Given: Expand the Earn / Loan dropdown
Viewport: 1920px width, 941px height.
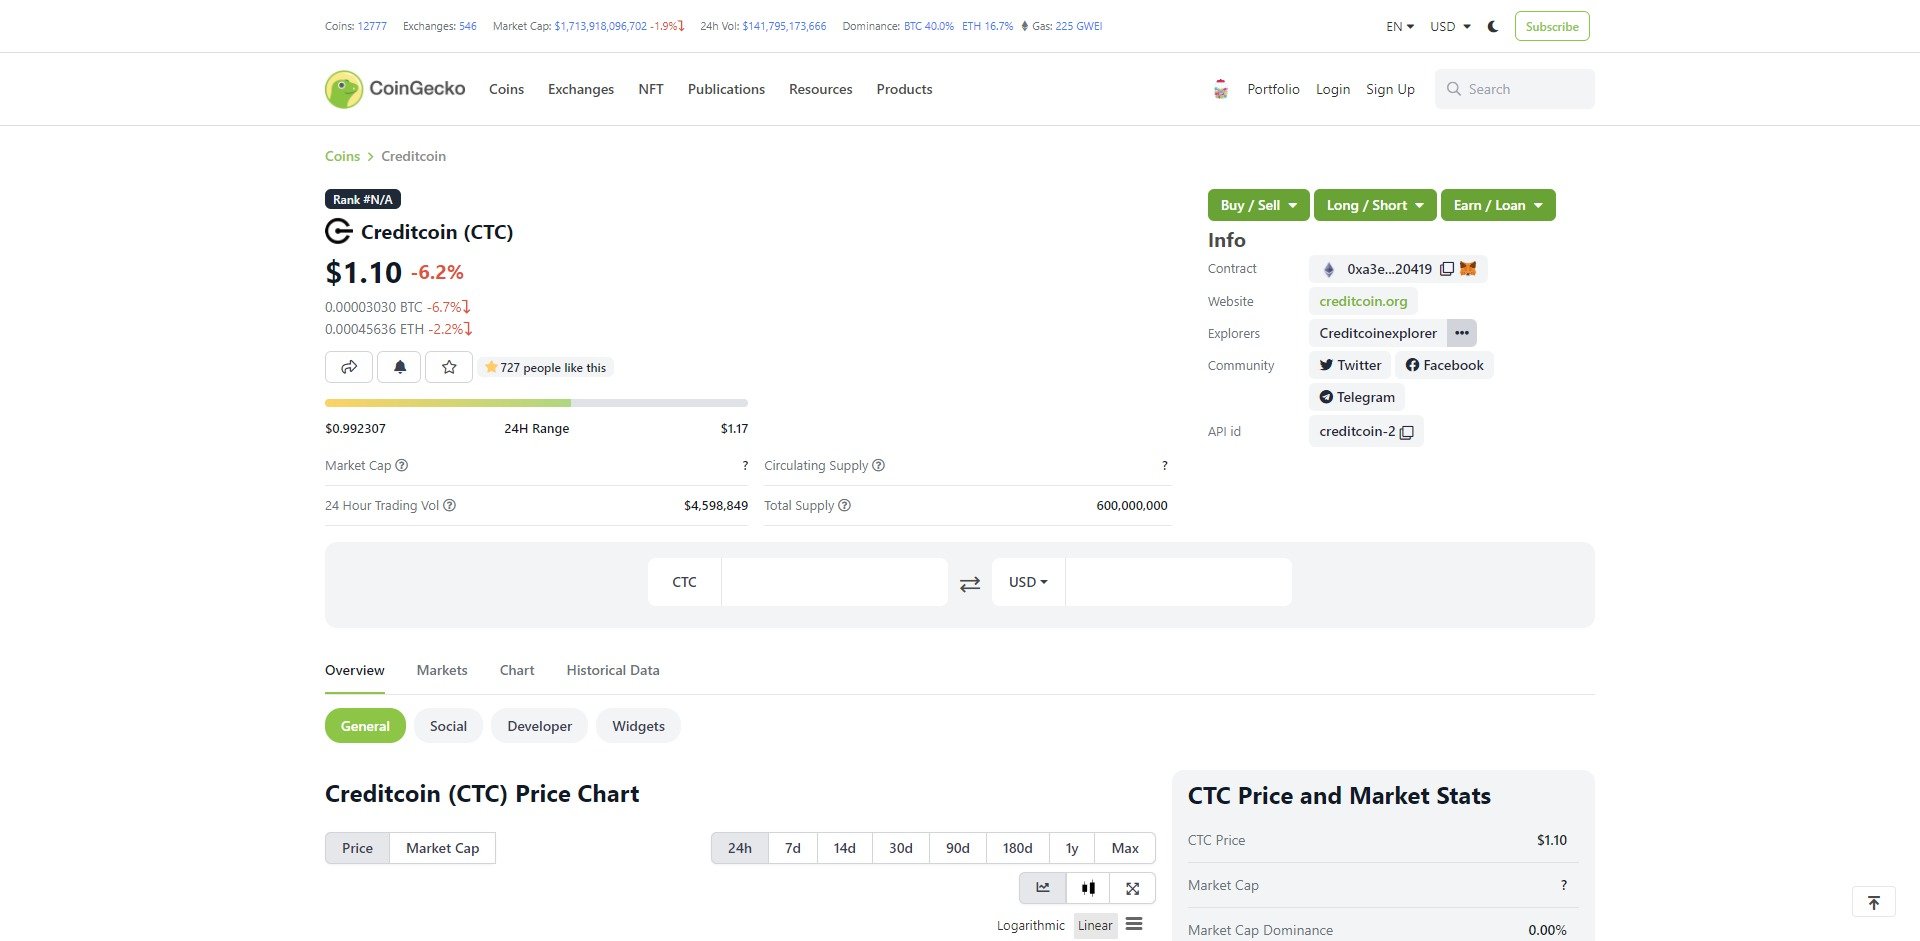Looking at the screenshot, I should [x=1498, y=205].
